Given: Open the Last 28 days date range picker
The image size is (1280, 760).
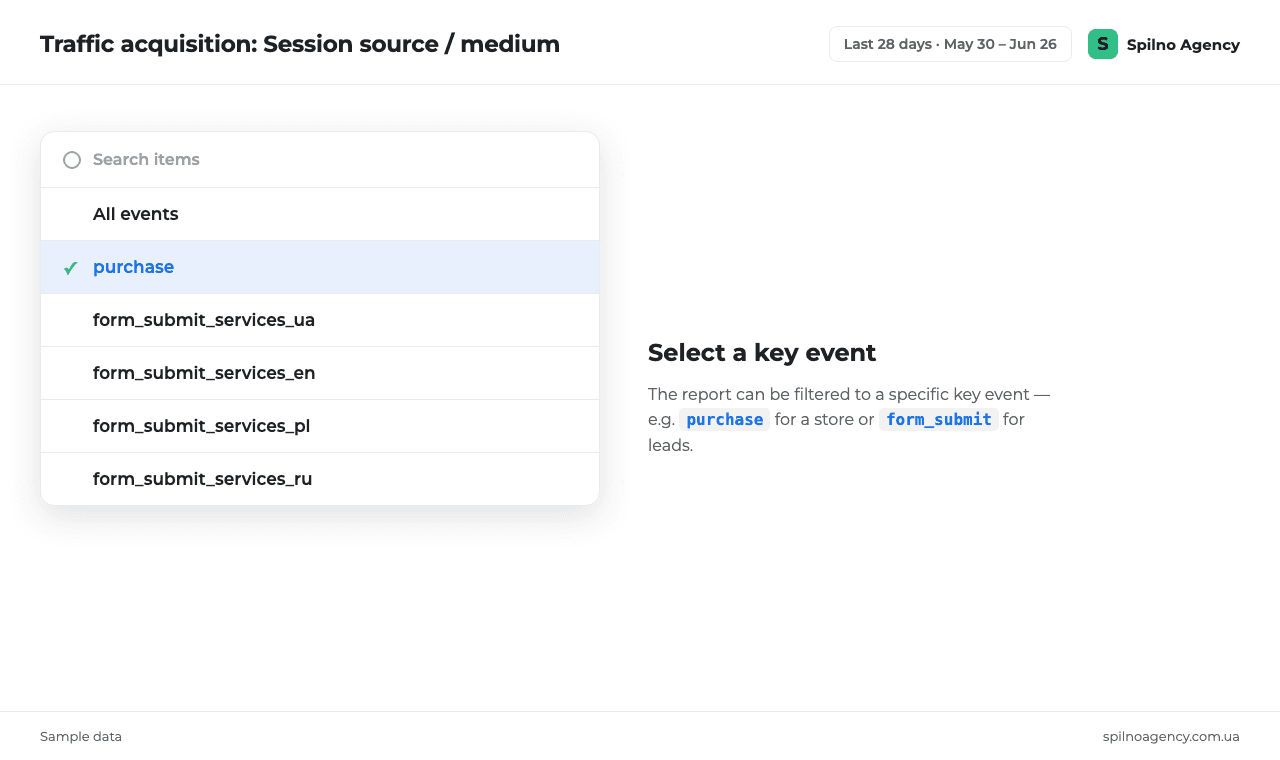Looking at the screenshot, I should 950,44.
